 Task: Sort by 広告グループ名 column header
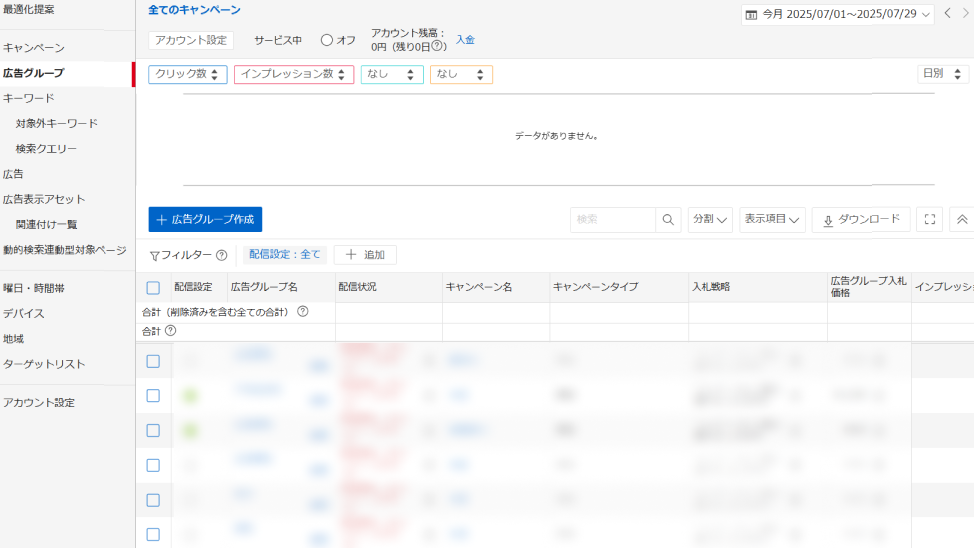pos(264,287)
